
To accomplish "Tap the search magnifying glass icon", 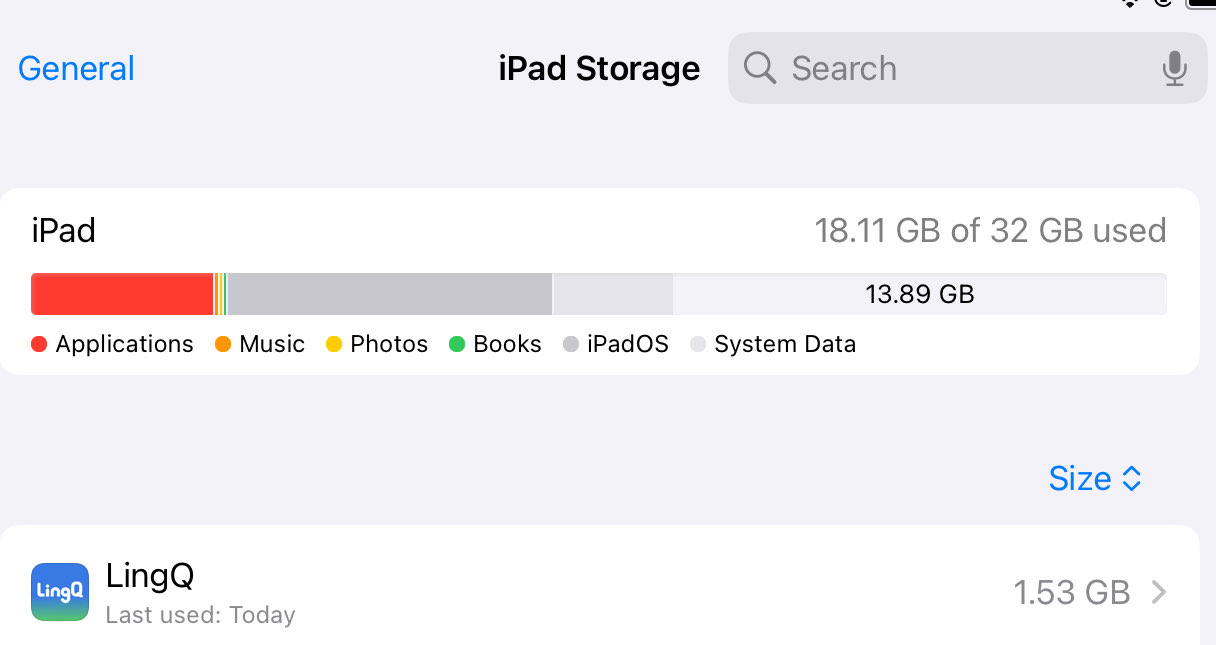I will pyautogui.click(x=760, y=68).
